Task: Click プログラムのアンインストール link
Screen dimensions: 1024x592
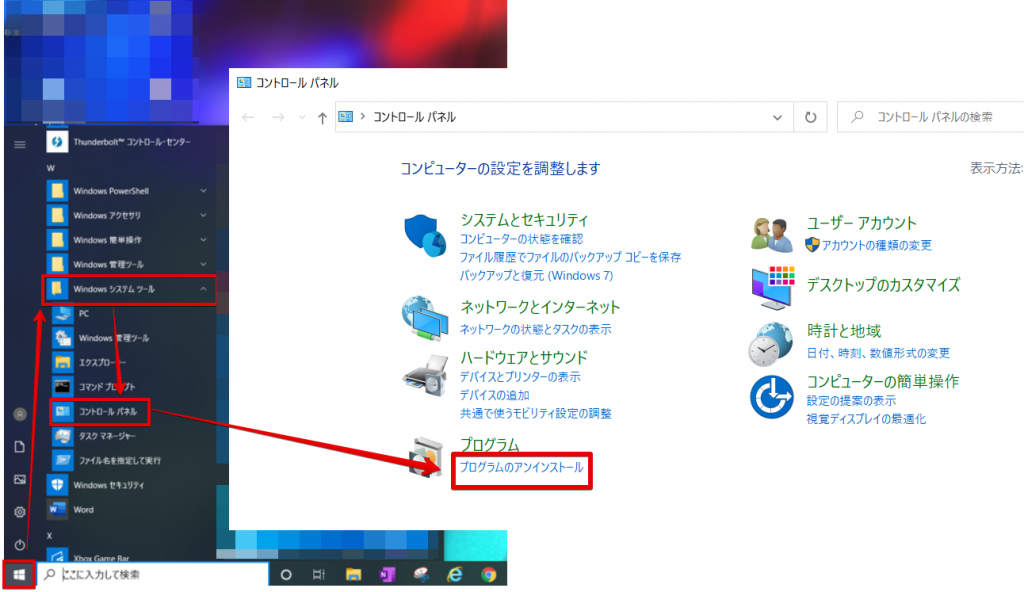Action: [522, 467]
